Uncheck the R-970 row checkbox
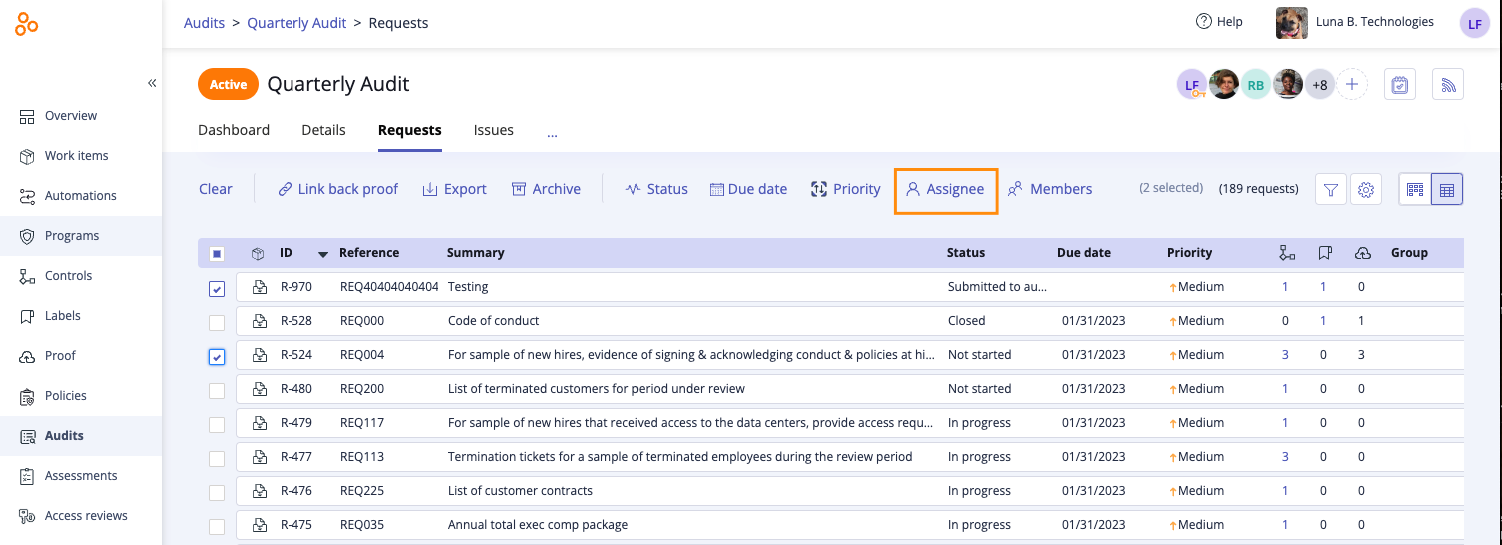This screenshot has height=545, width=1502. click(x=217, y=289)
